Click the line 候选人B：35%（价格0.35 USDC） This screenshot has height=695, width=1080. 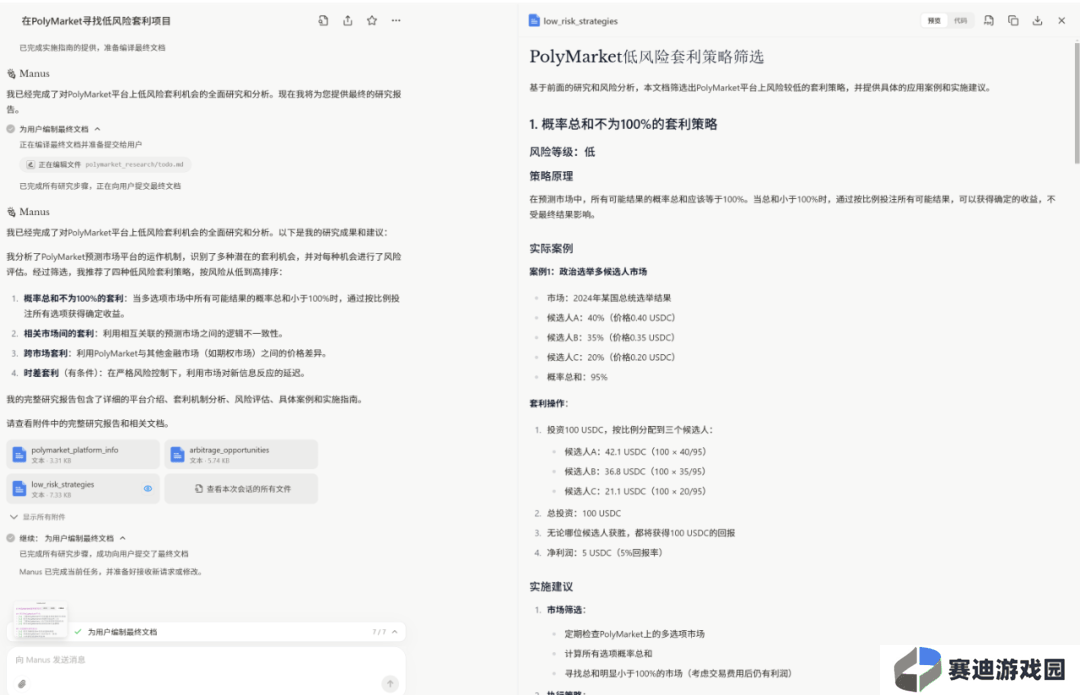(x=611, y=338)
